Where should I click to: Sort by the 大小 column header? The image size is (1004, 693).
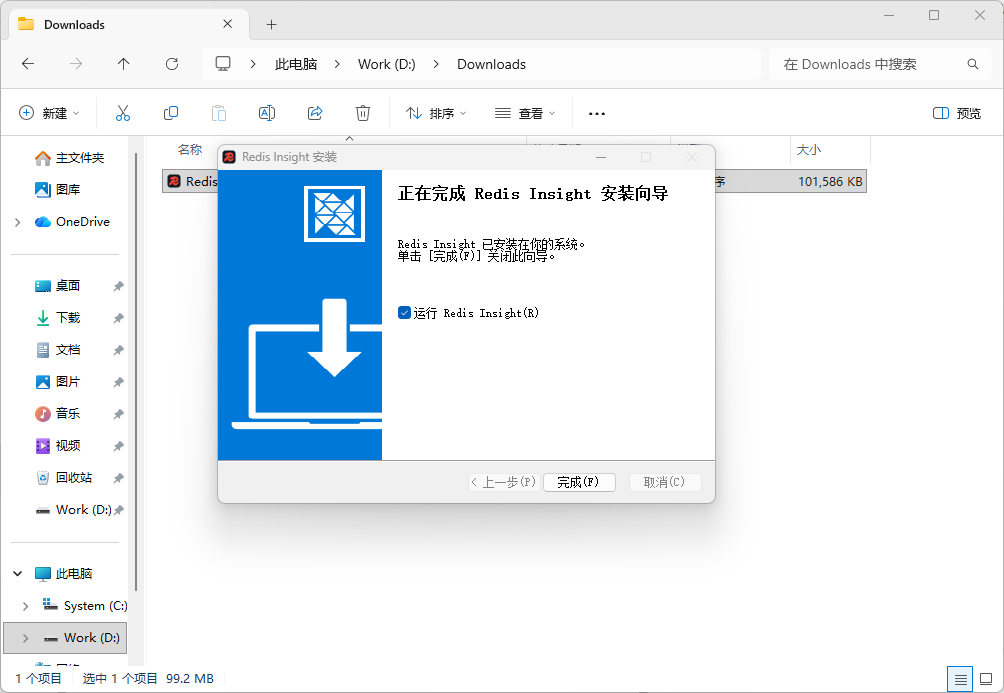pos(809,150)
